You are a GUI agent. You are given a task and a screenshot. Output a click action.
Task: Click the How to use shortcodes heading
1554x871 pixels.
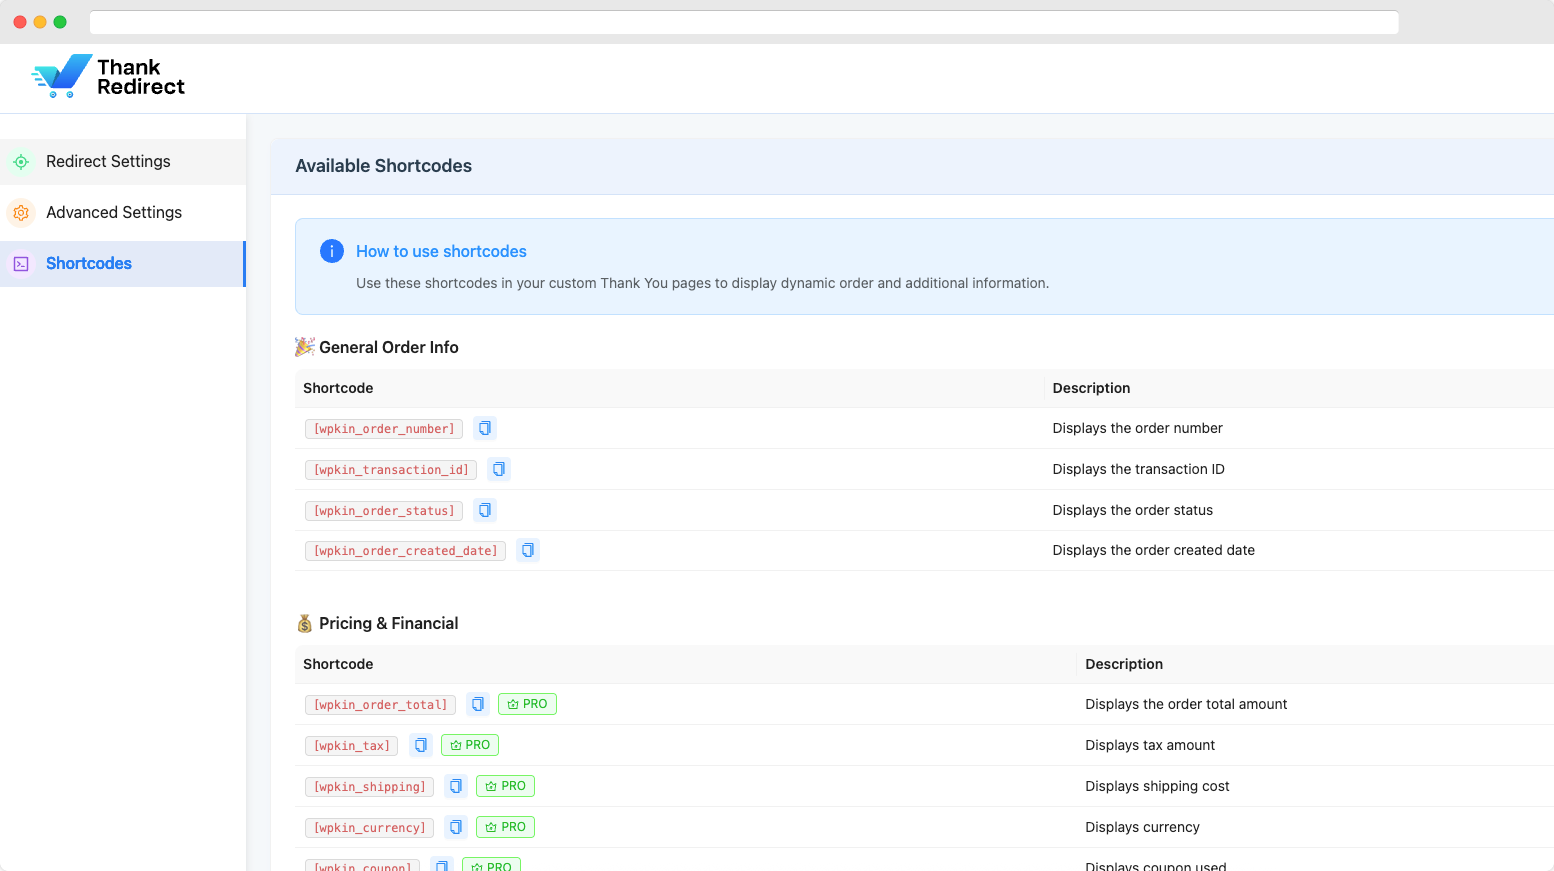tap(441, 252)
